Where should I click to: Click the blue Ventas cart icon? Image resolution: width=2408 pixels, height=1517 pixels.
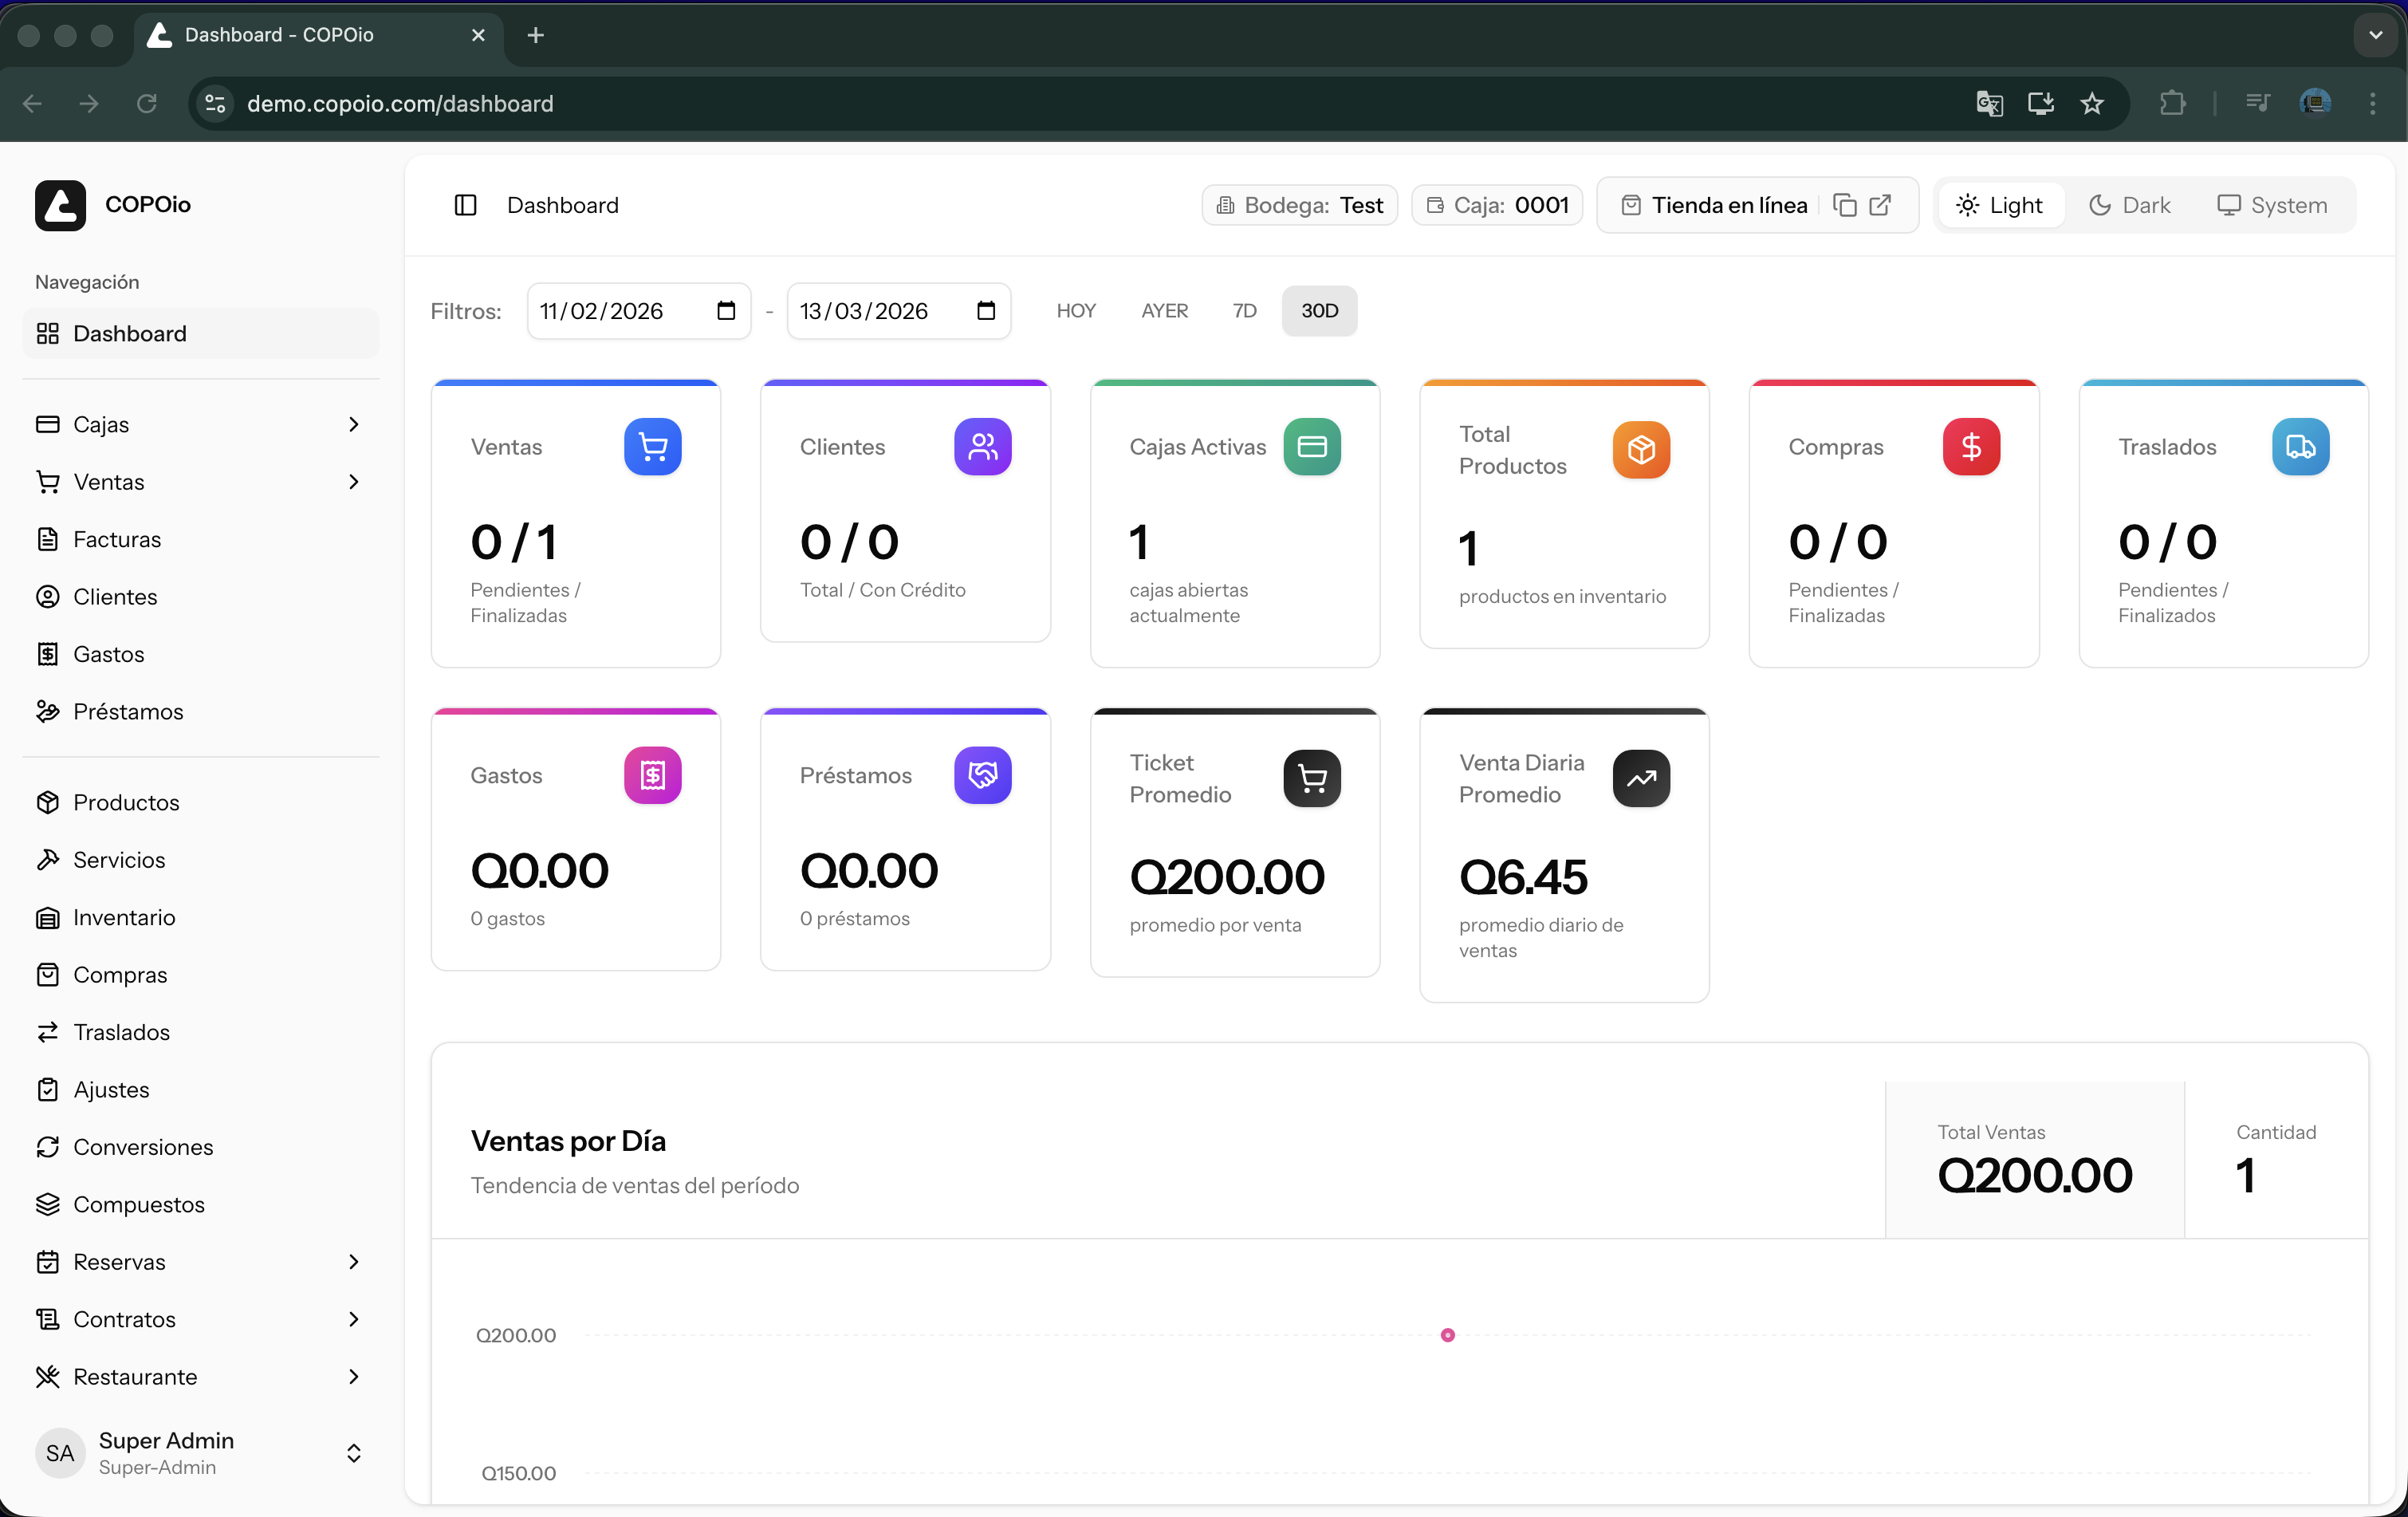[652, 447]
